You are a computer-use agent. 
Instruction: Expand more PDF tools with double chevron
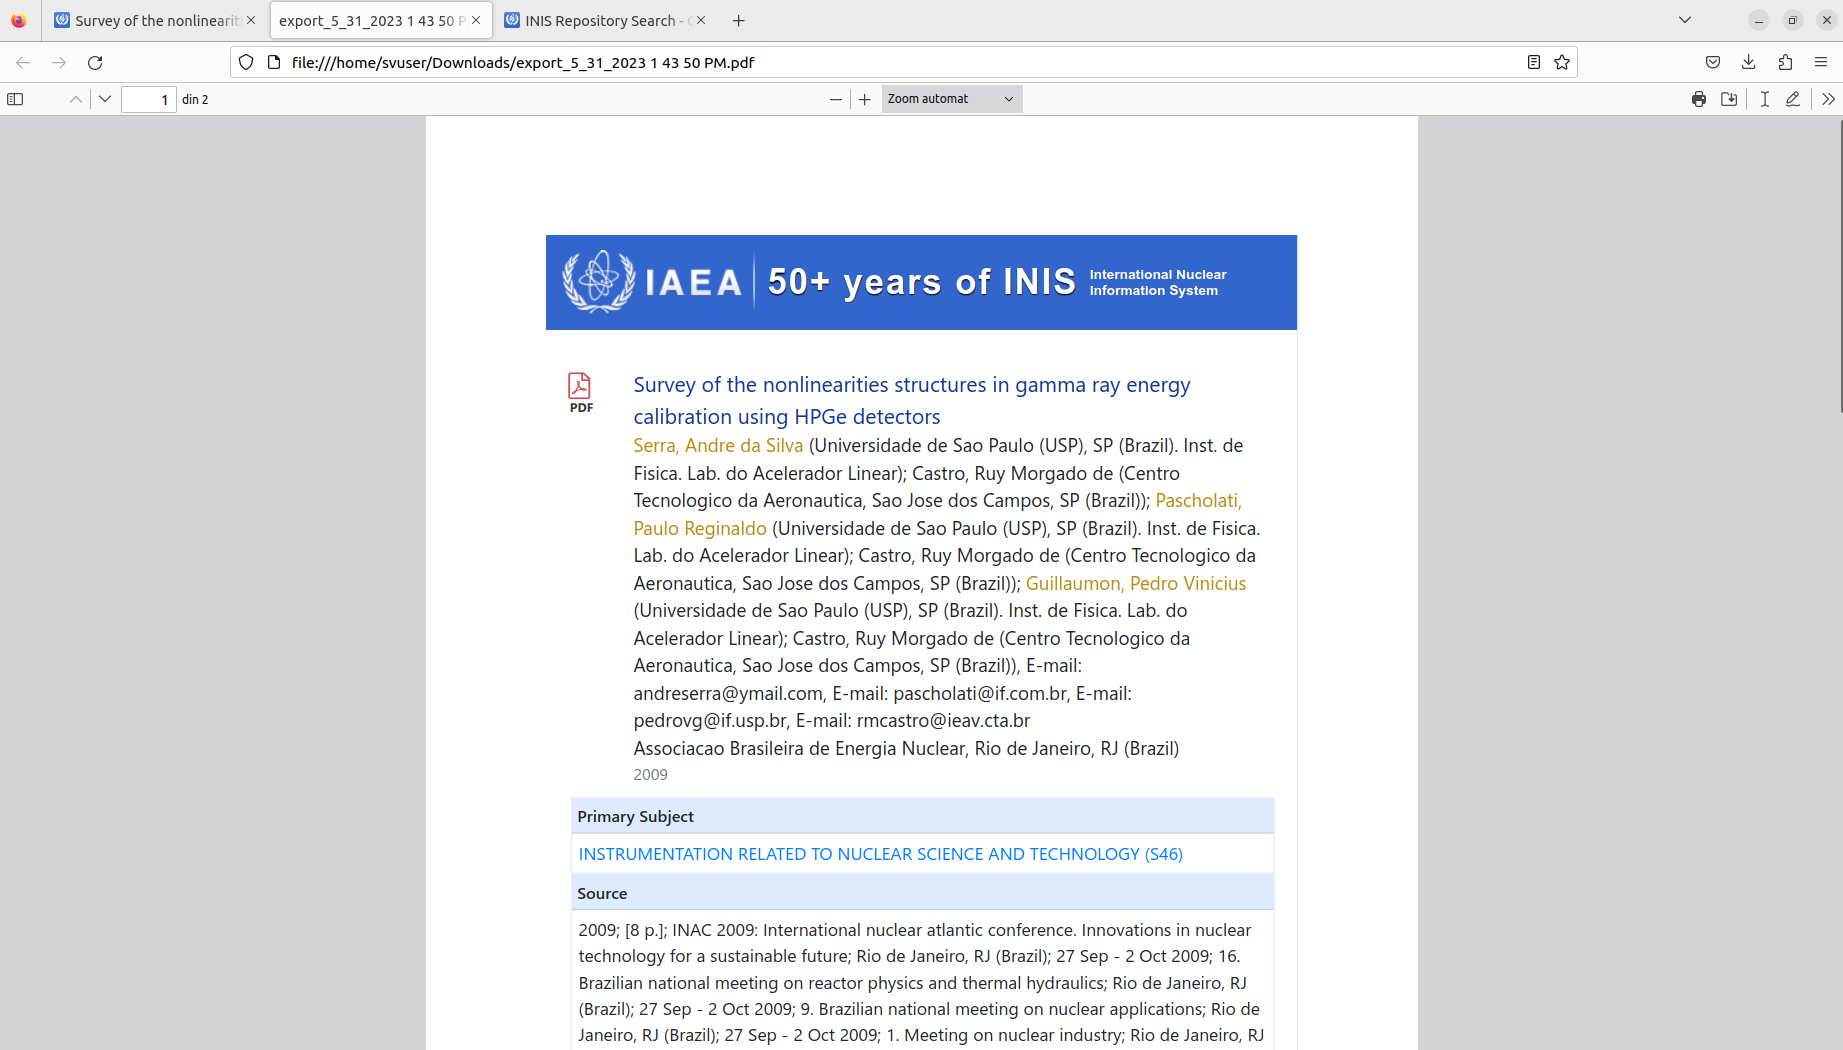(1828, 99)
